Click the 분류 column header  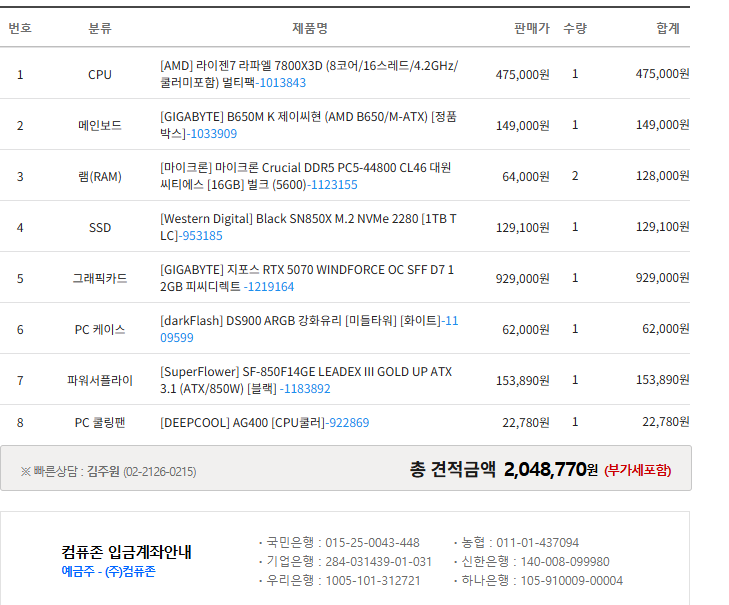(x=100, y=28)
